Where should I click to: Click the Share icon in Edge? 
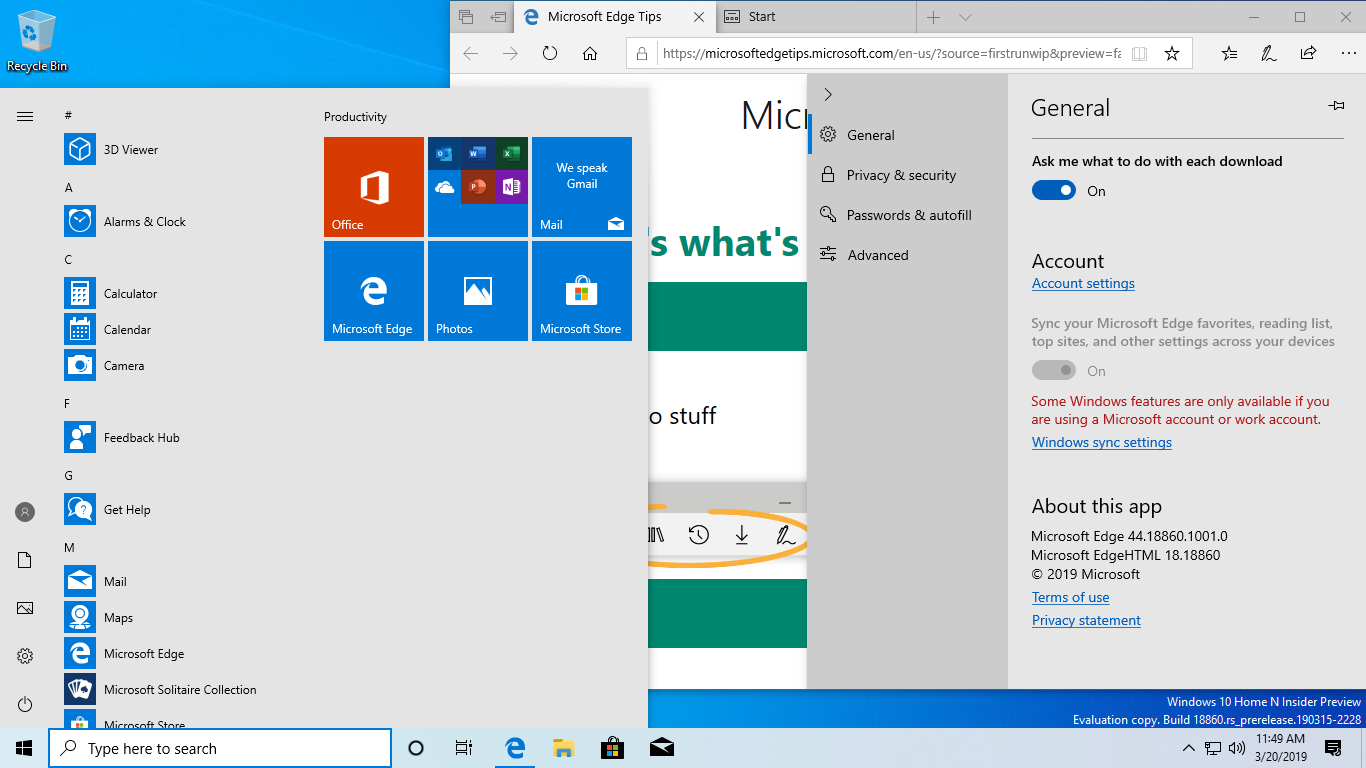coord(1308,54)
